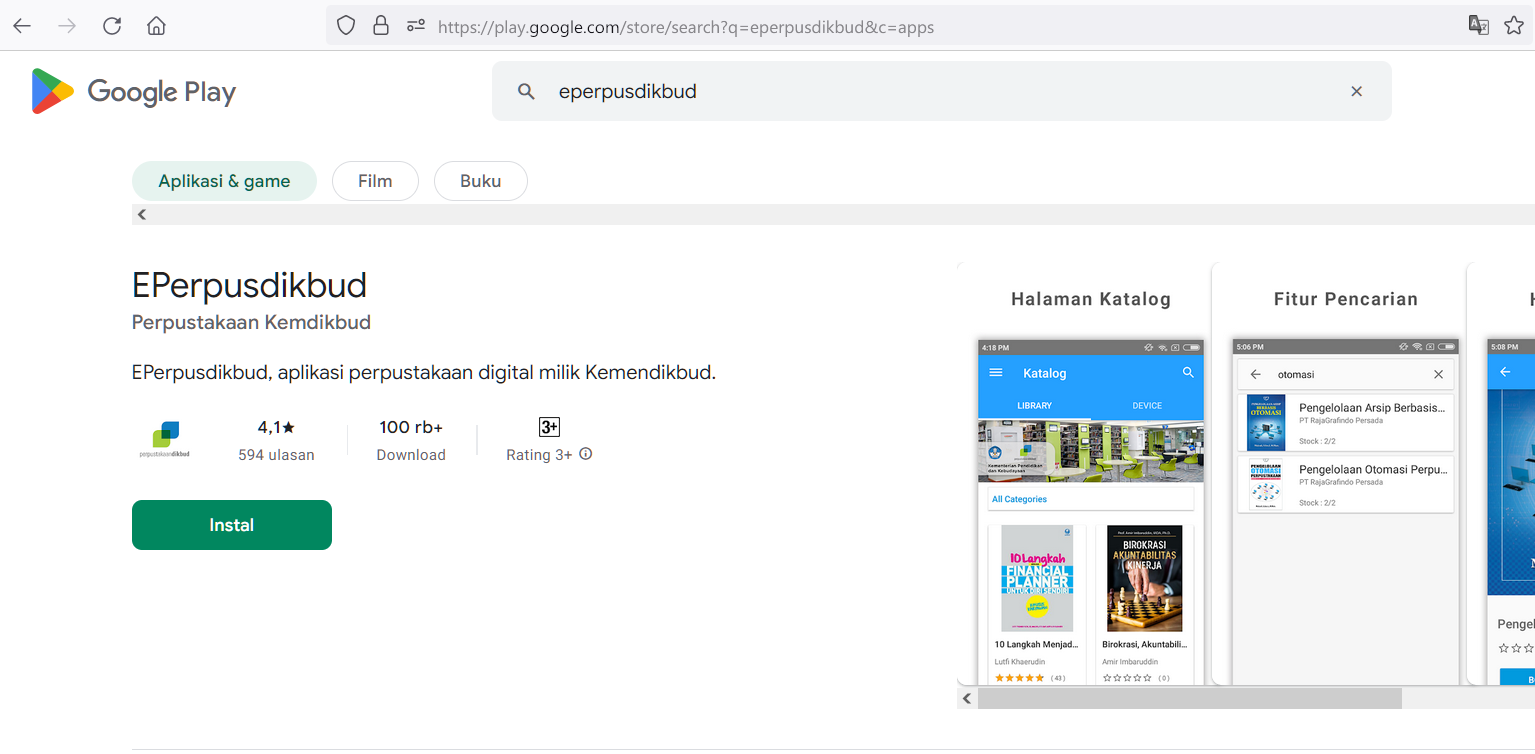Screen dimensions: 1535x754
Task: Click the app description mentioning Kemendikbud
Action: click(x=424, y=372)
